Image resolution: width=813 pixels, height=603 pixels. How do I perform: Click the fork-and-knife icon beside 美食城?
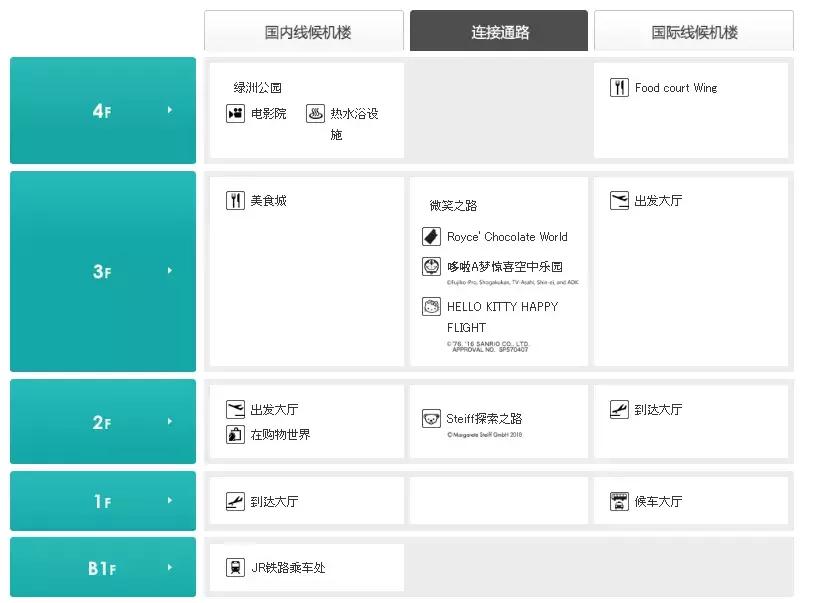coord(235,200)
